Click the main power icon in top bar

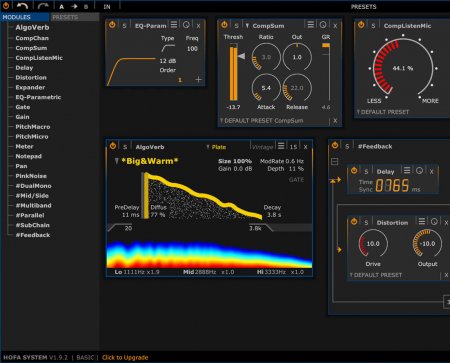click(x=6, y=6)
